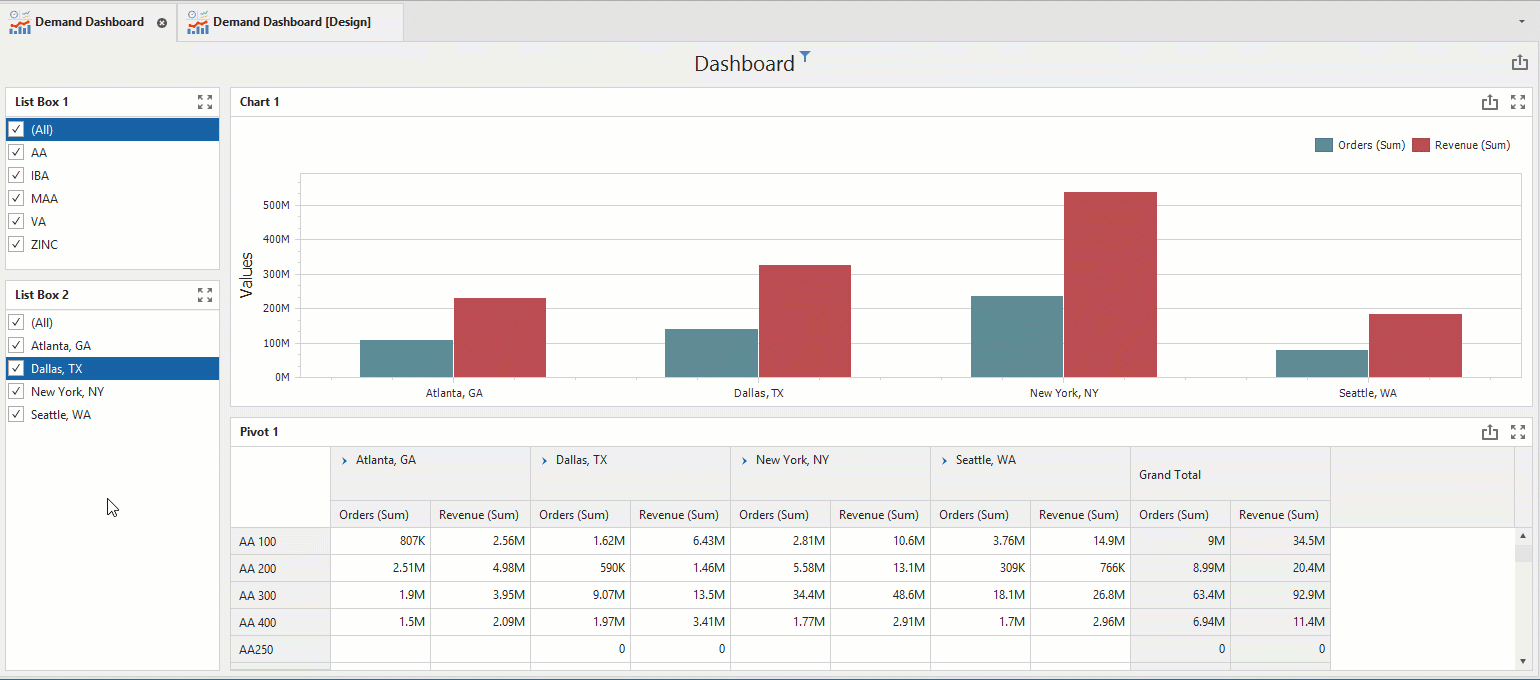Click pivot scrollbar down arrow
This screenshot has height=680, width=1540.
coord(1523,661)
